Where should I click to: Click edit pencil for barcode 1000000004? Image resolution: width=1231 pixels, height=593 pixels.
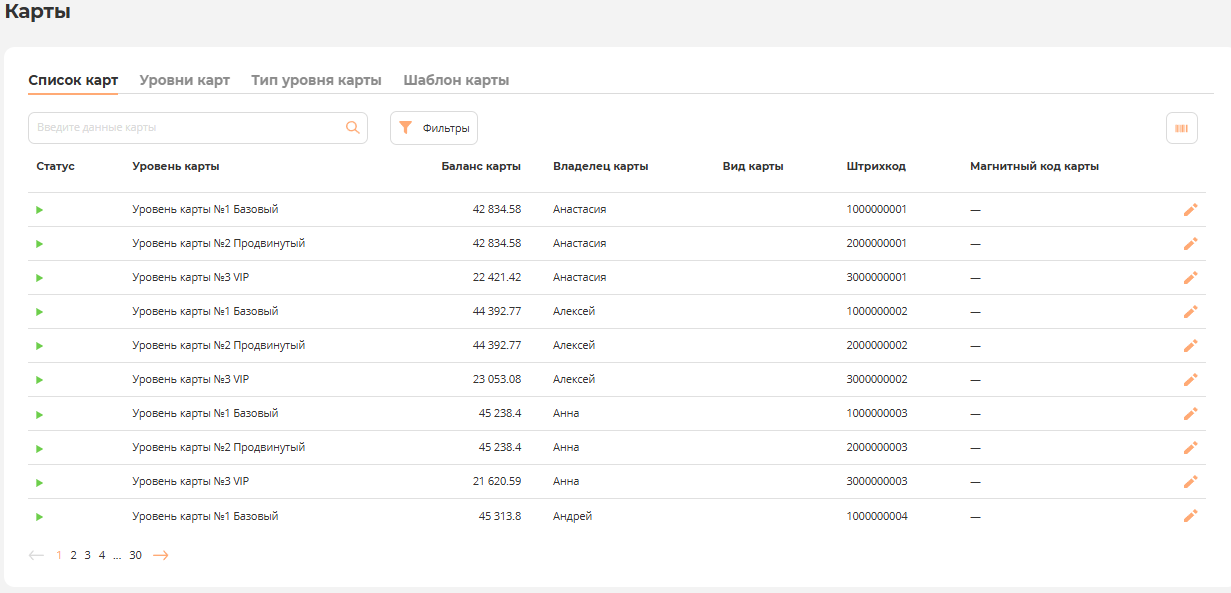click(x=1190, y=516)
